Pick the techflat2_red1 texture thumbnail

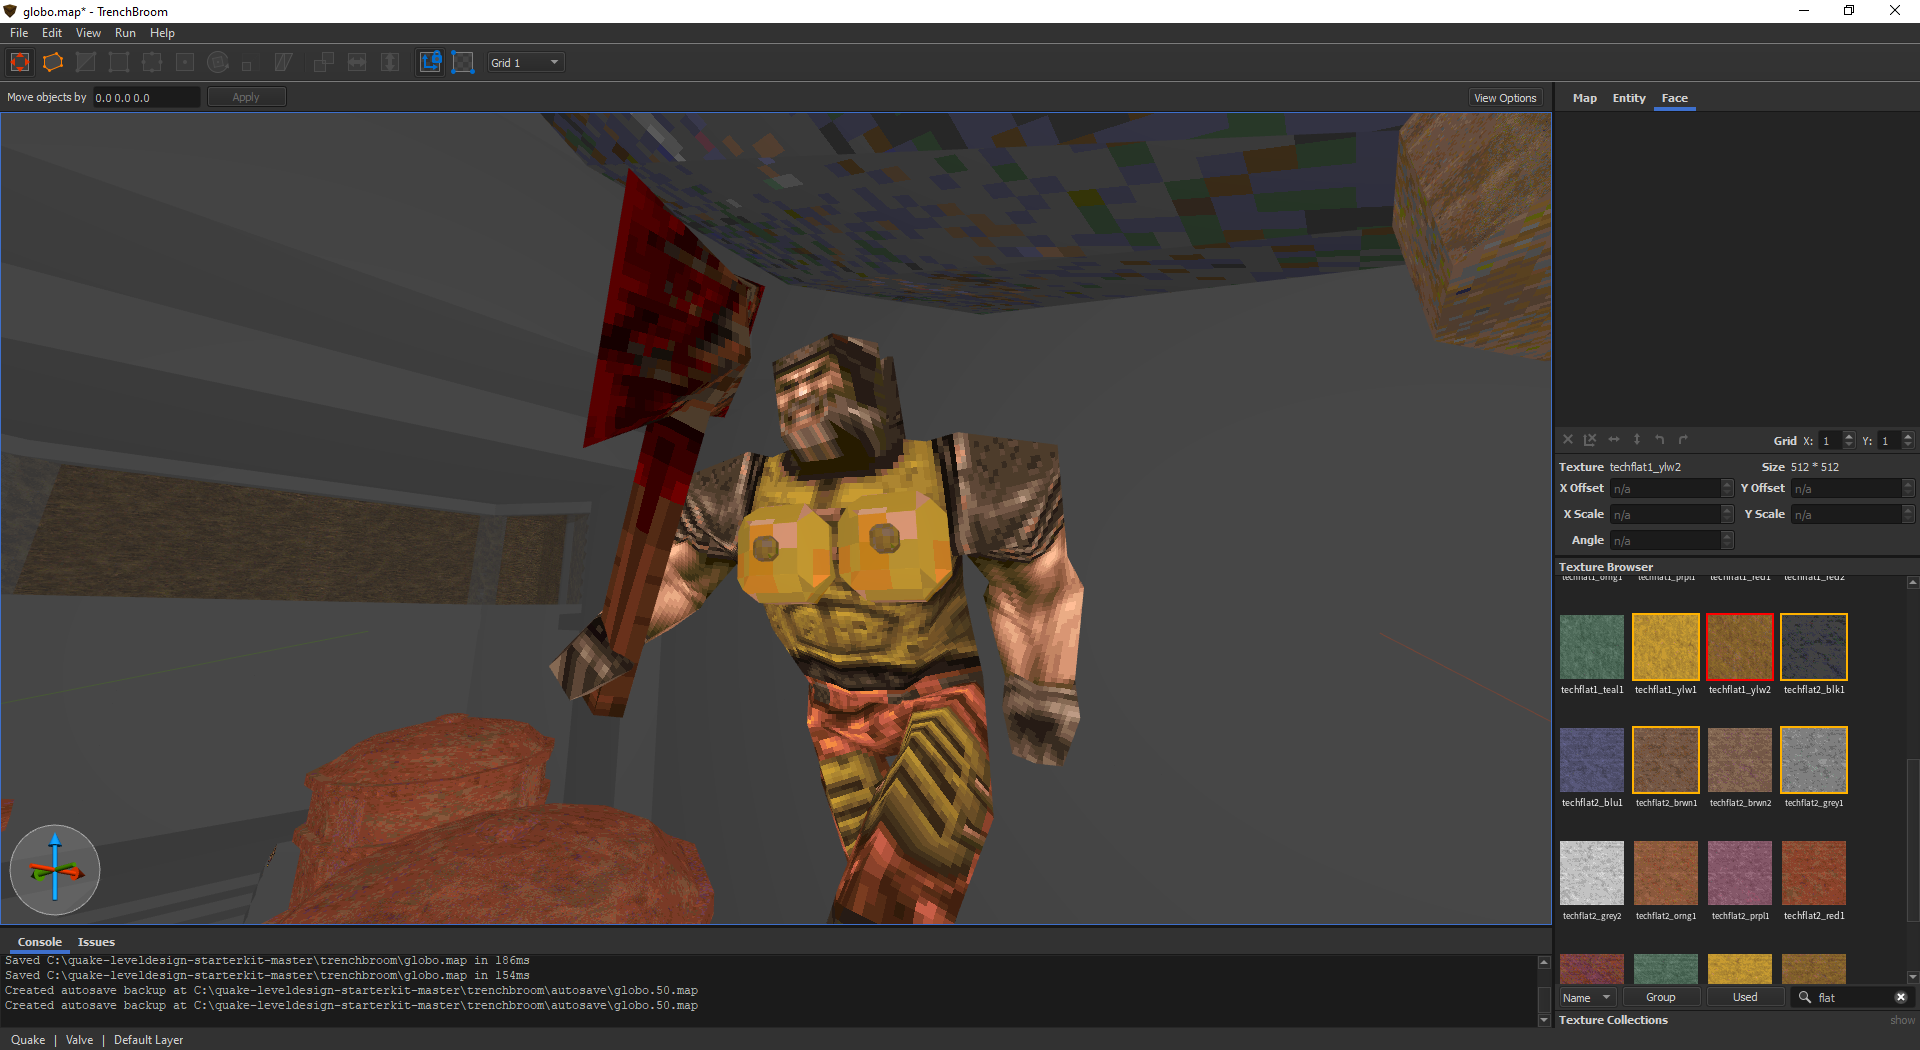(1814, 873)
